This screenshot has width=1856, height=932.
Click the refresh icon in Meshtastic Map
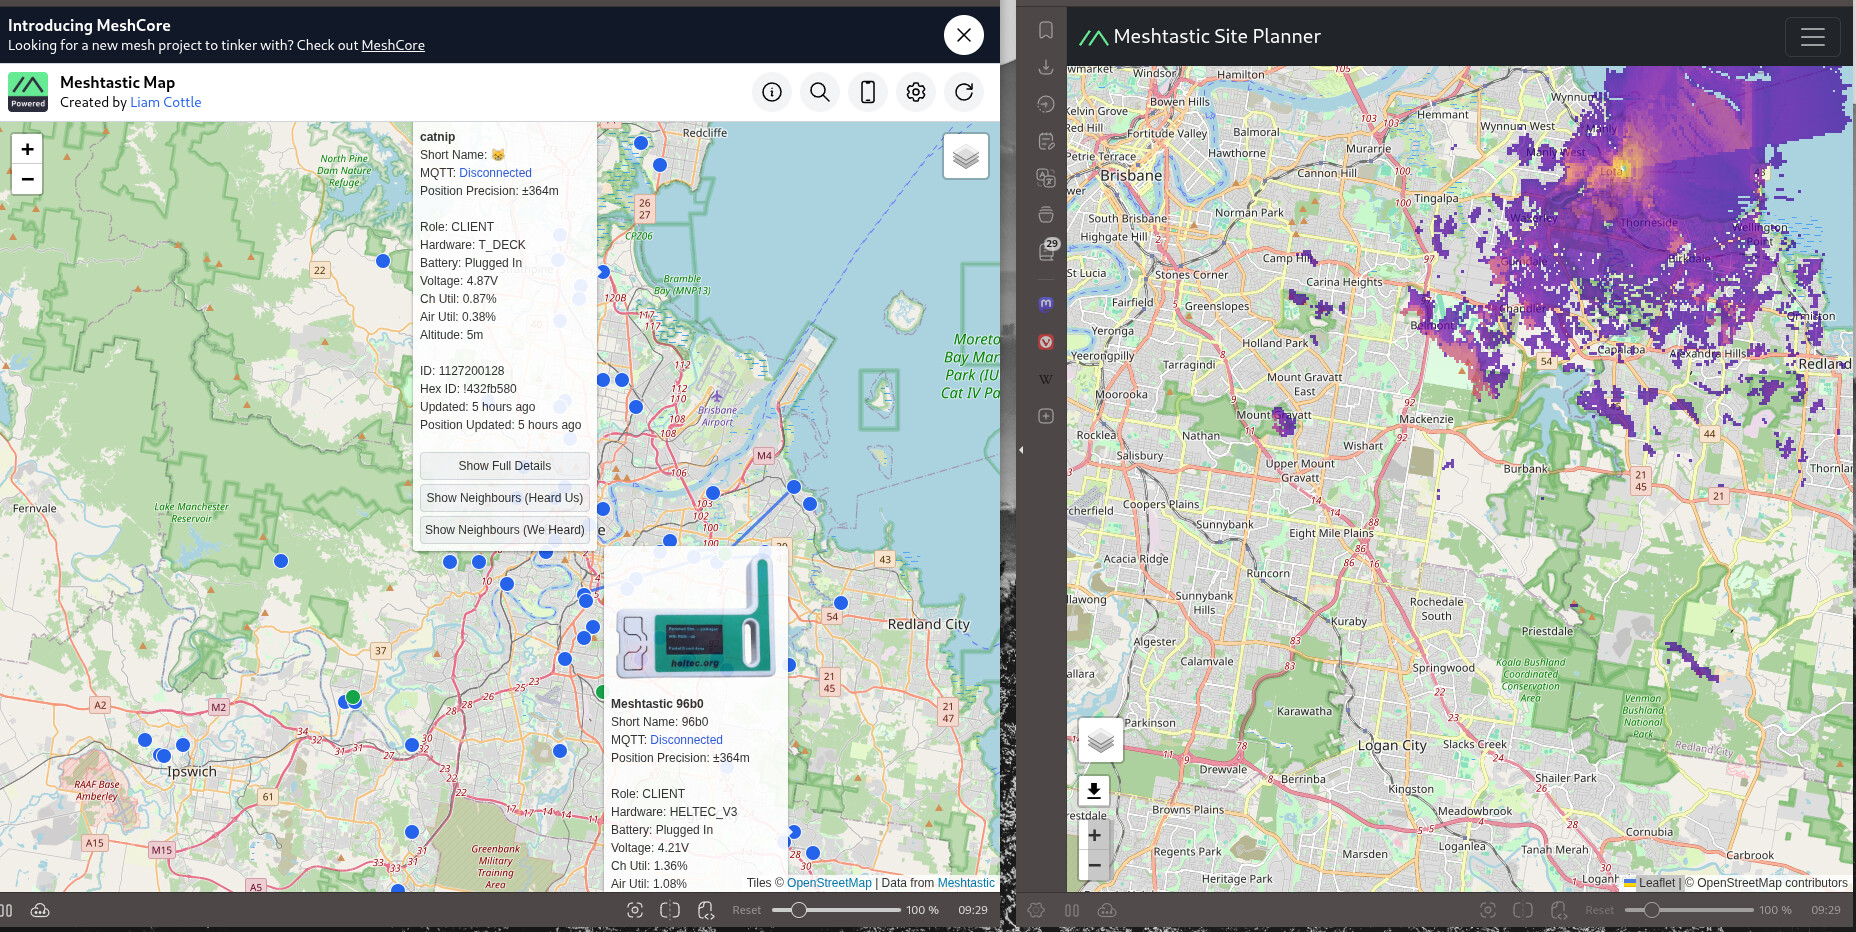[x=964, y=92]
